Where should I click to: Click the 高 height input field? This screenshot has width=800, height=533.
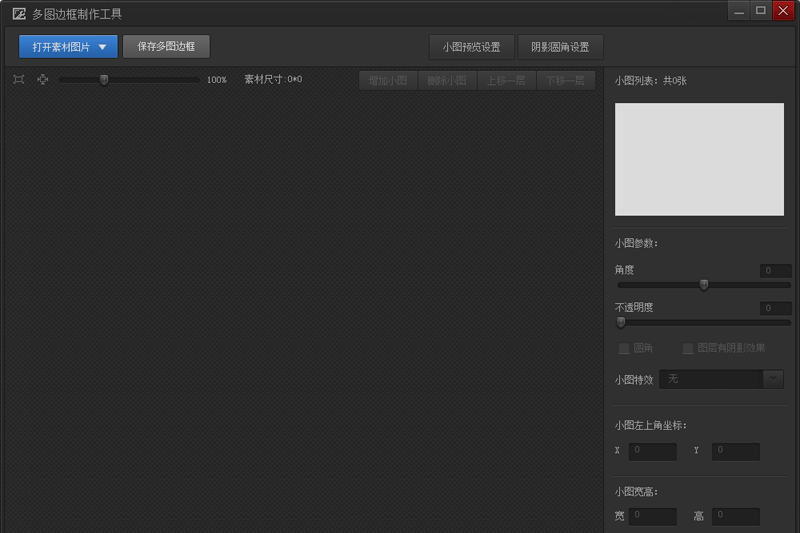click(736, 516)
